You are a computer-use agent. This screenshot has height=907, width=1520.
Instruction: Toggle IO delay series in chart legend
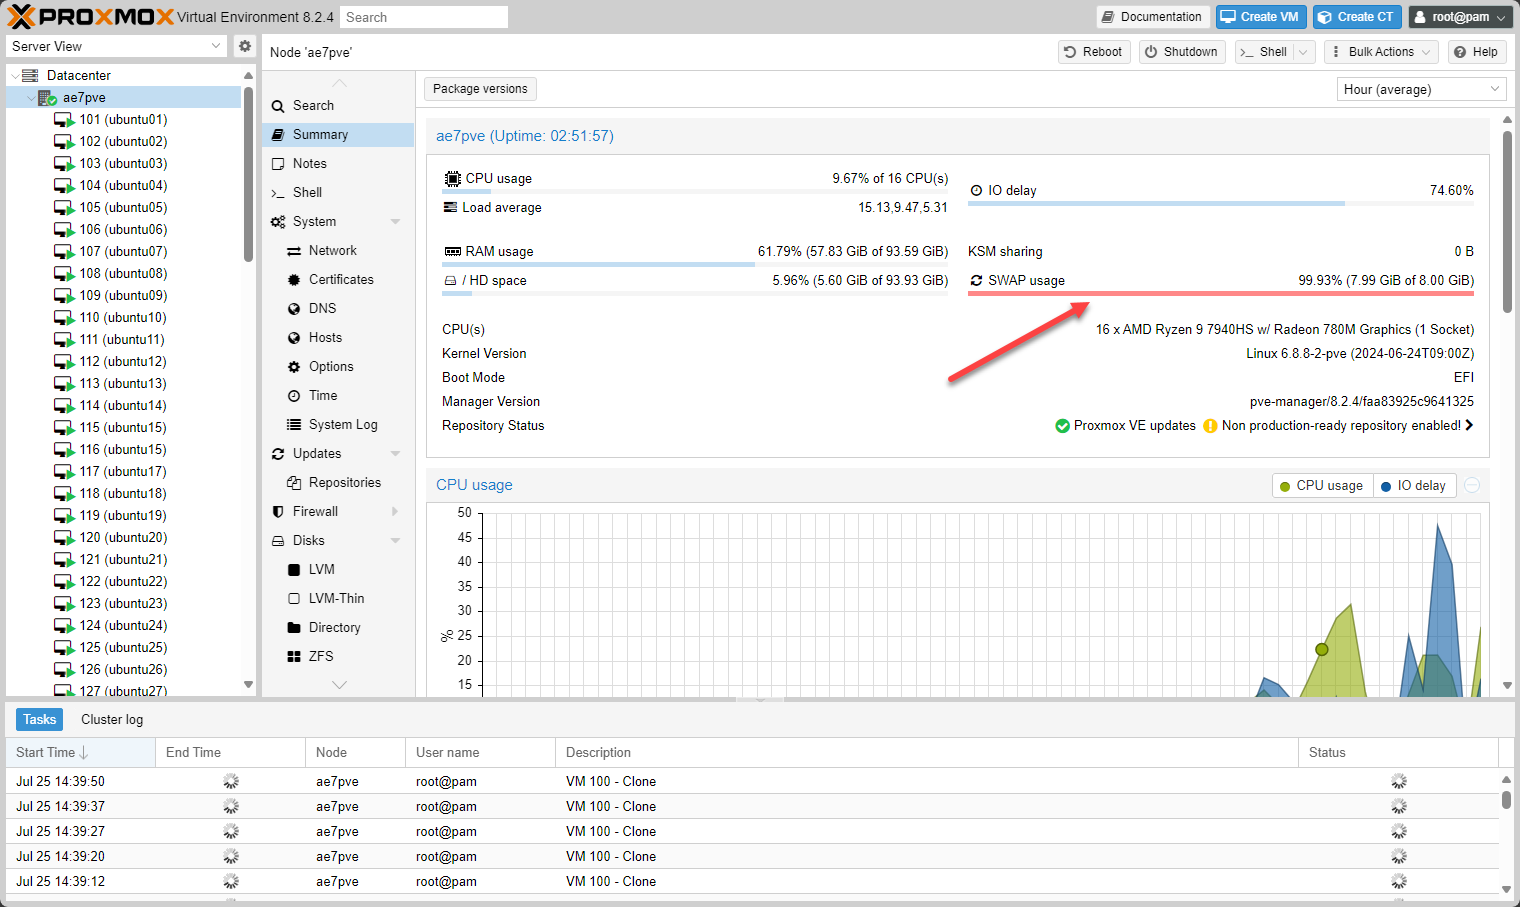(x=1414, y=486)
